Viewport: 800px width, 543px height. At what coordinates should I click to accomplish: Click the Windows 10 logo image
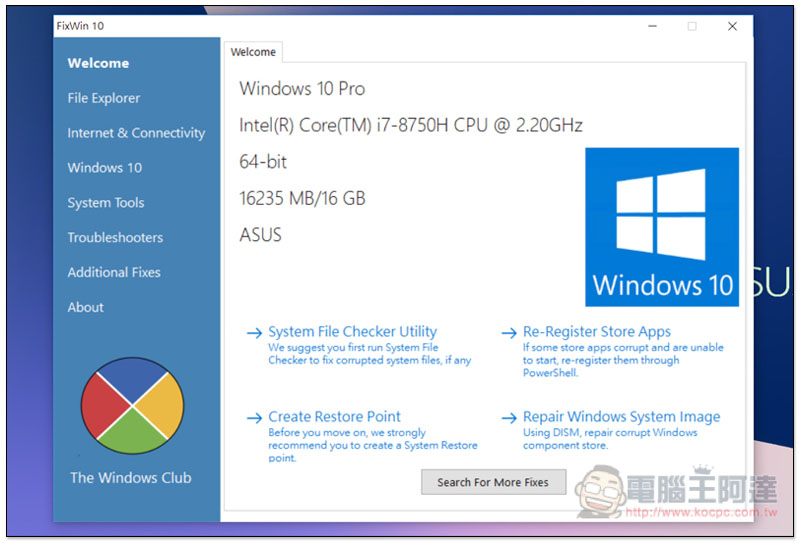[x=662, y=227]
